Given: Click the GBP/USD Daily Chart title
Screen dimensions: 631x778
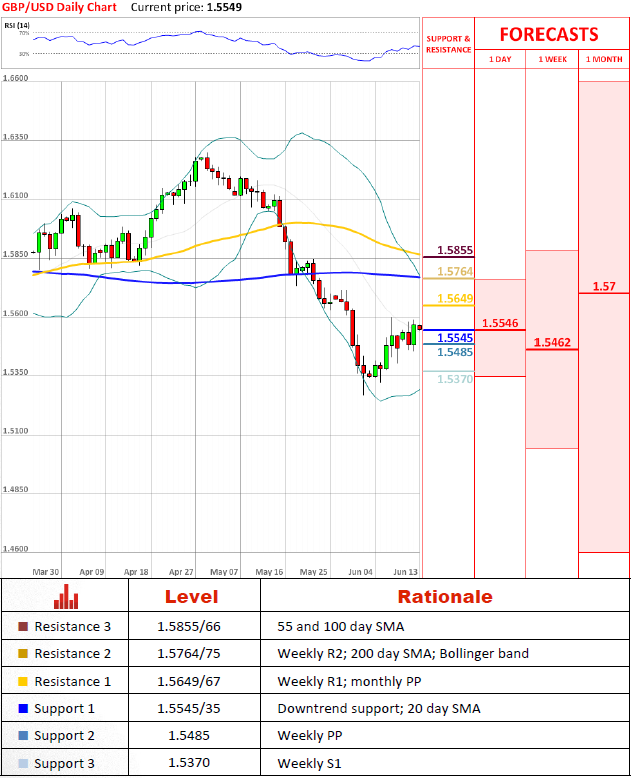Looking at the screenshot, I should pyautogui.click(x=60, y=7).
